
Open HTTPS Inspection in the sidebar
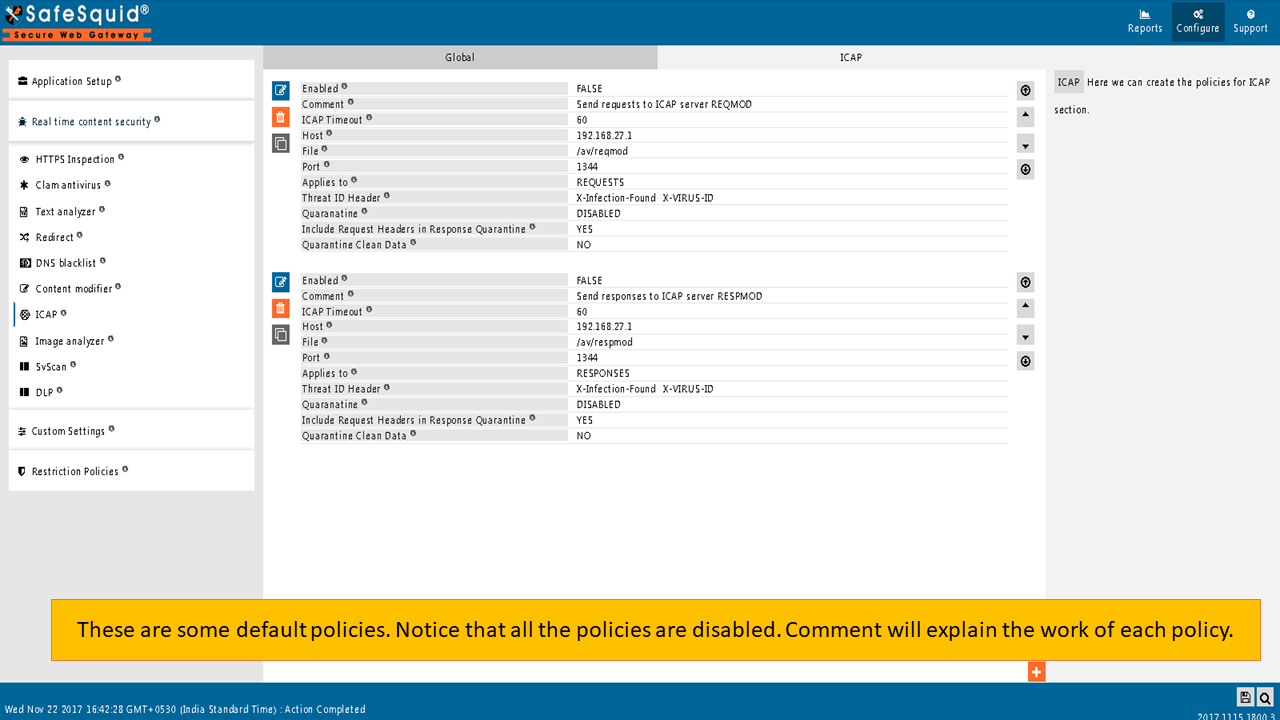pyautogui.click(x=75, y=159)
